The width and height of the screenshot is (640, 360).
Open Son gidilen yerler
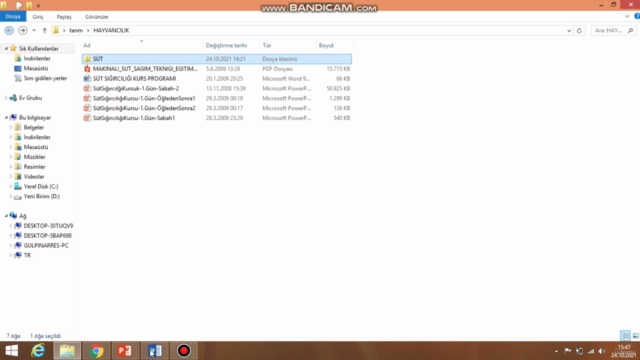45,78
